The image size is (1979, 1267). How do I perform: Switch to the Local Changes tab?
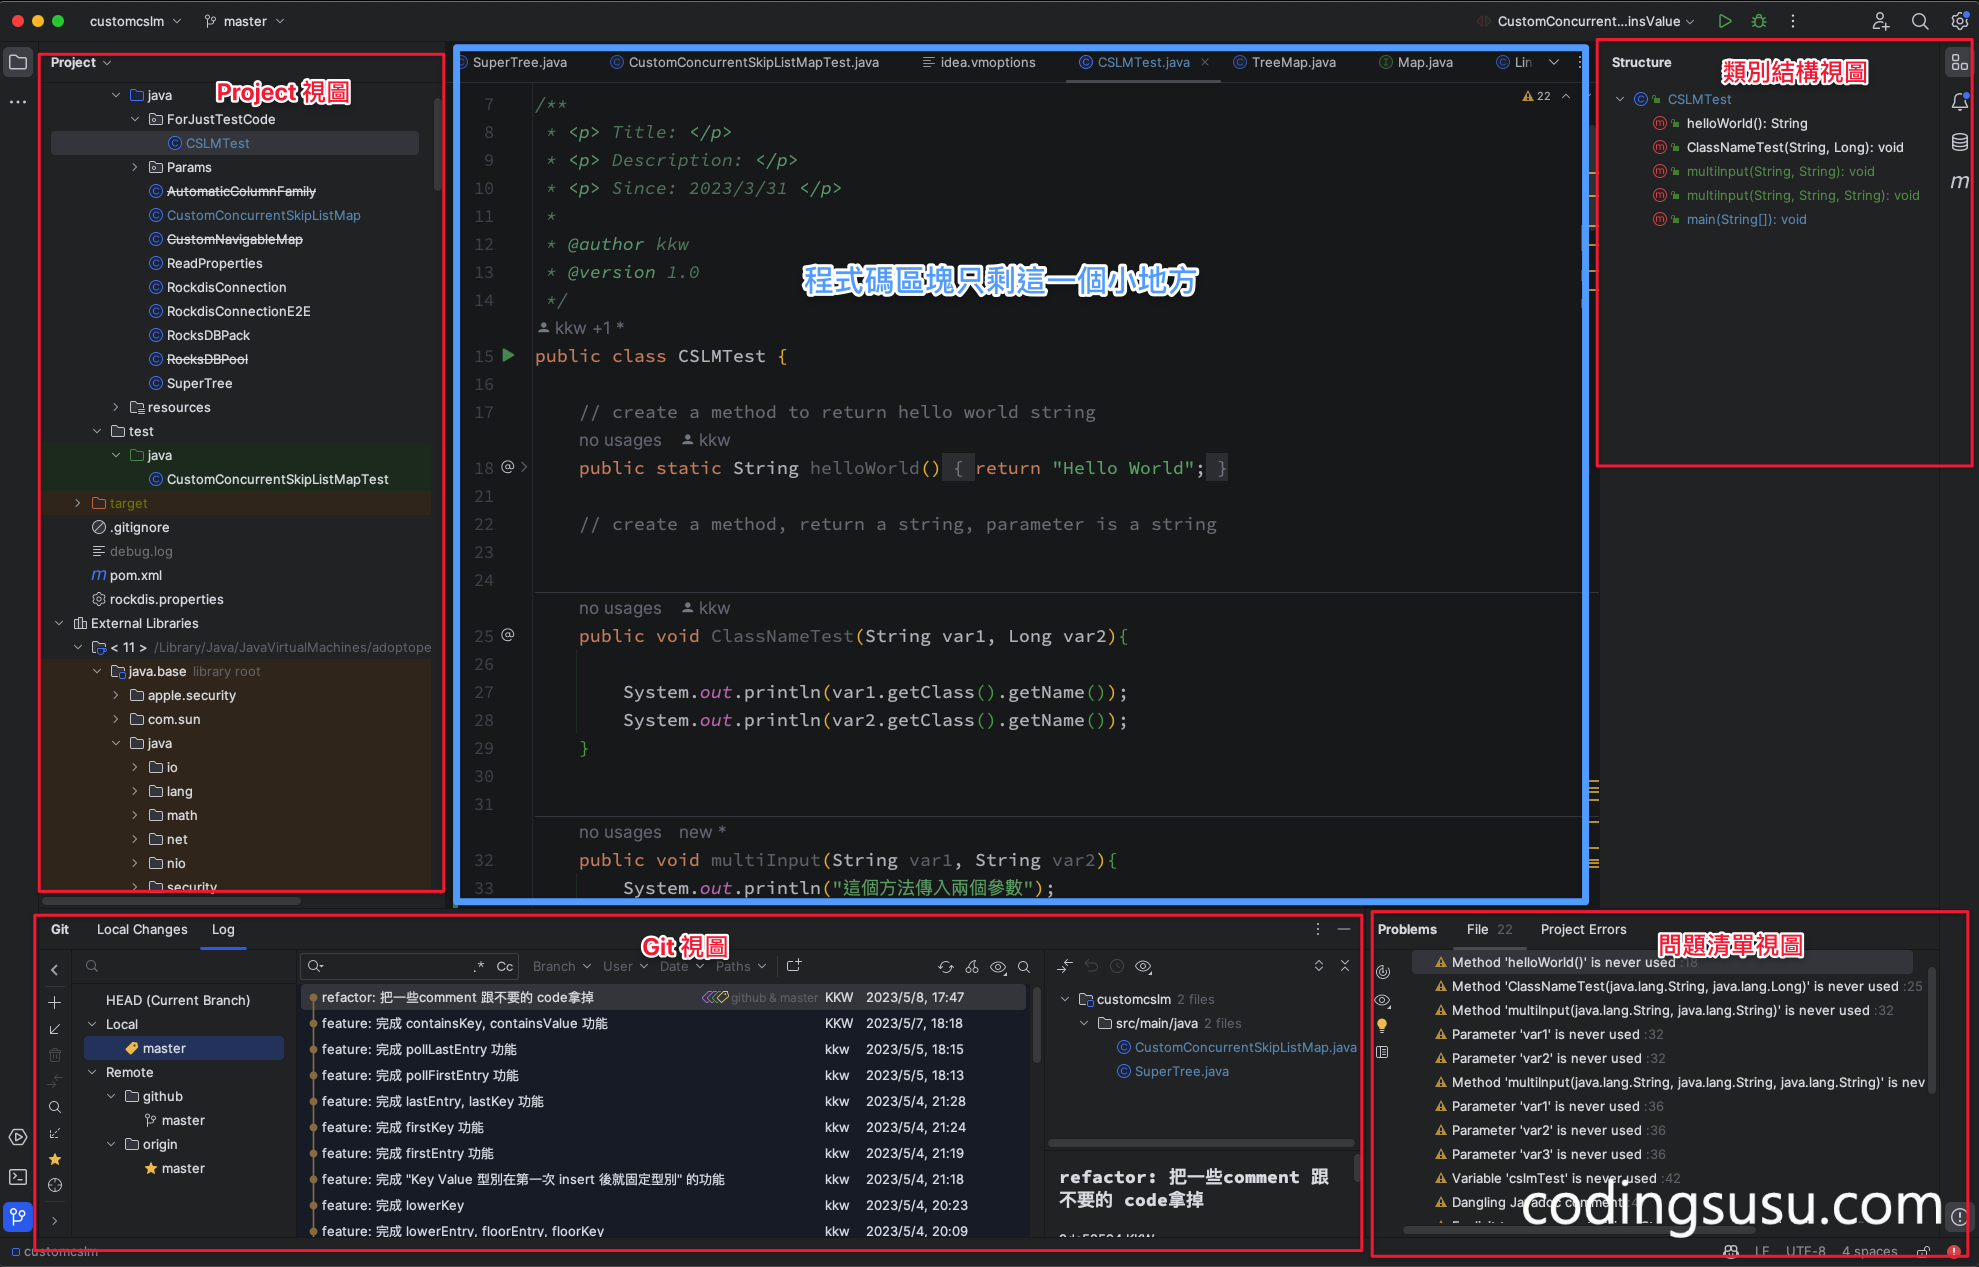[x=142, y=929]
